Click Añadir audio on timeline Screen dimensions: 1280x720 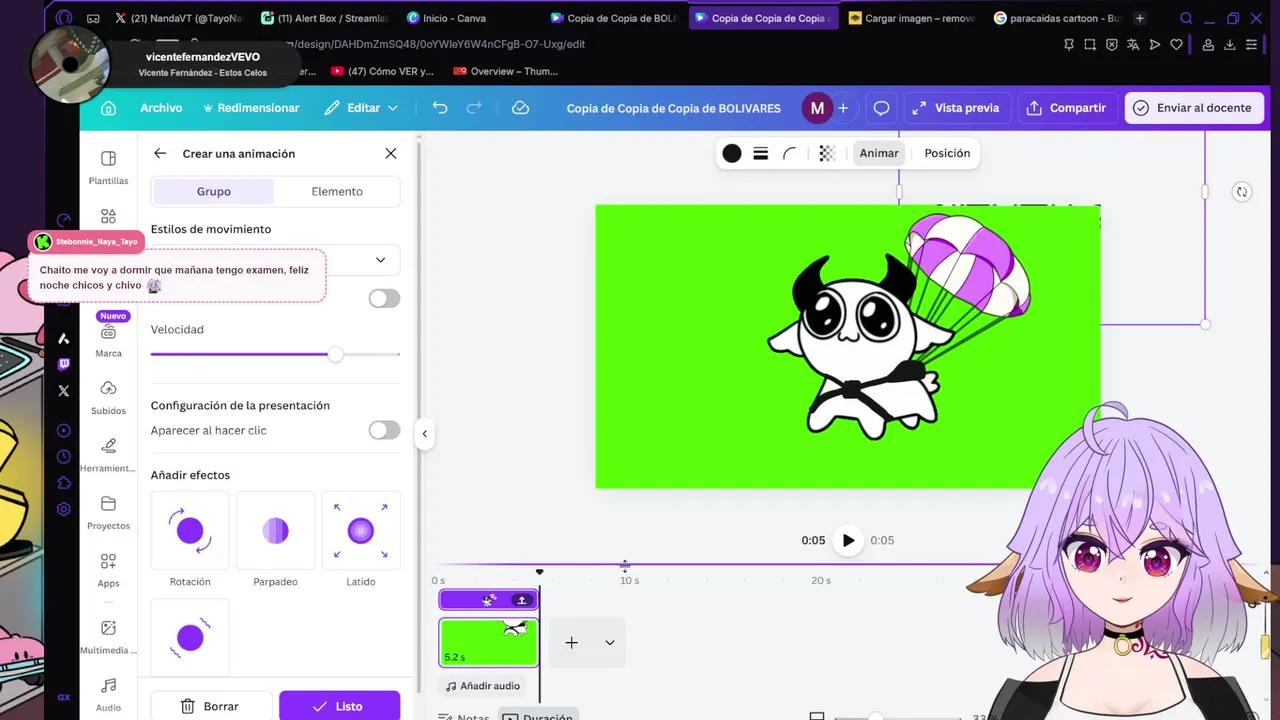coord(484,686)
